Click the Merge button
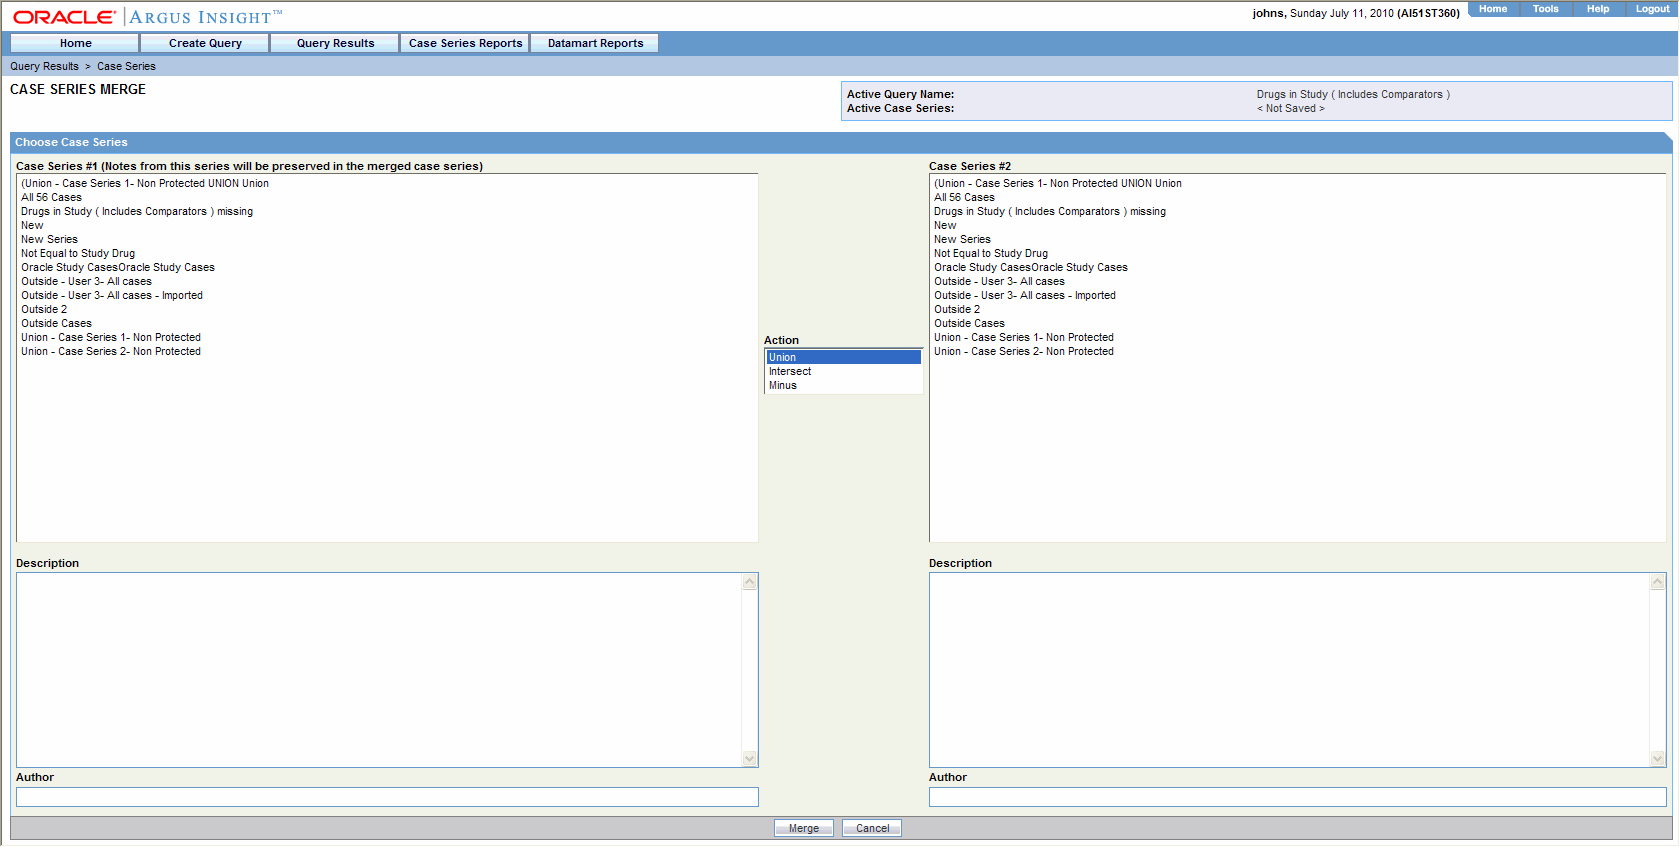 [804, 828]
